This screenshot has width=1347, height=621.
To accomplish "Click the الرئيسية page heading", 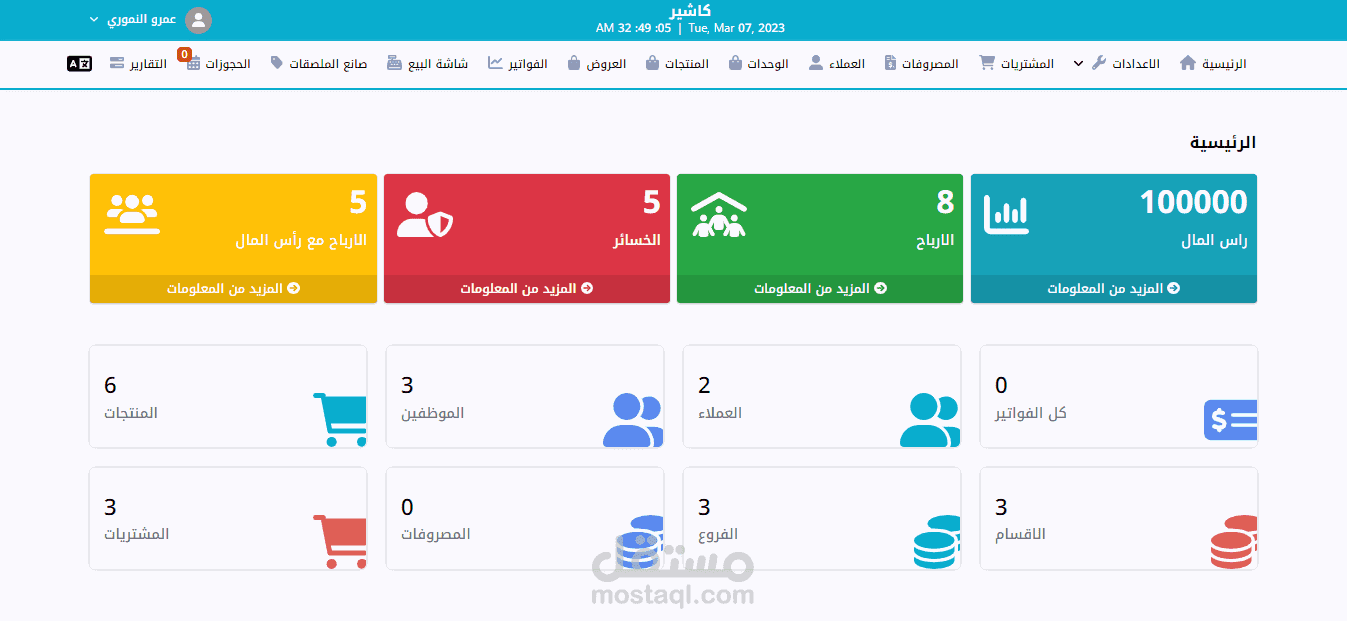I will 1223,143.
